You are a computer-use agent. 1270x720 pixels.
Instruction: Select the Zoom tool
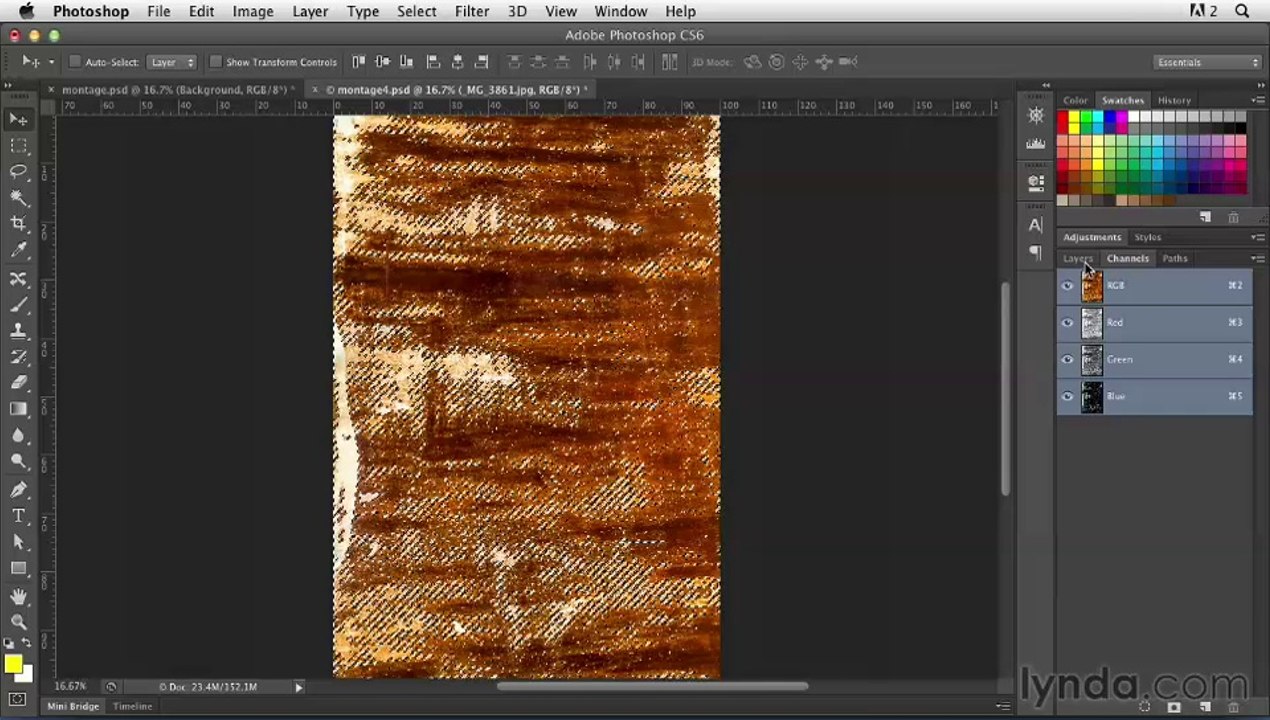[x=18, y=622]
